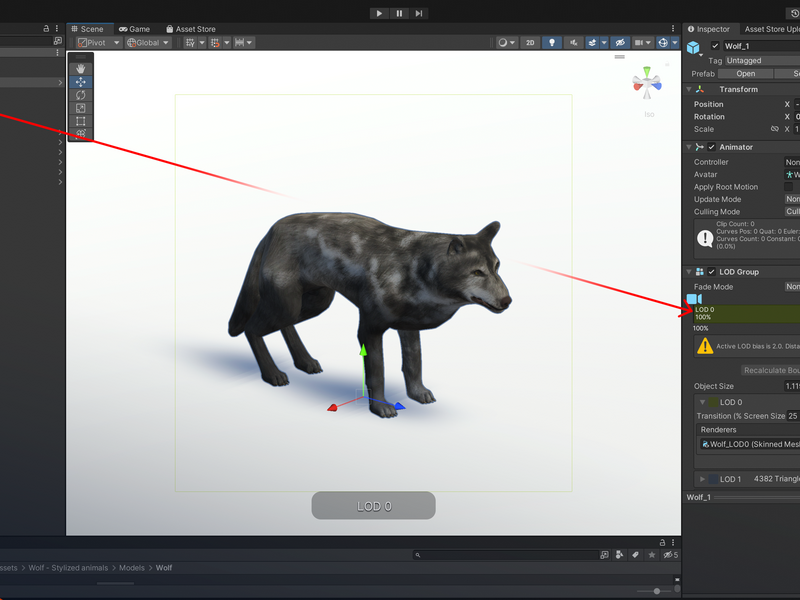Click the search by label tag icon
This screenshot has height=600, width=800.
635,555
